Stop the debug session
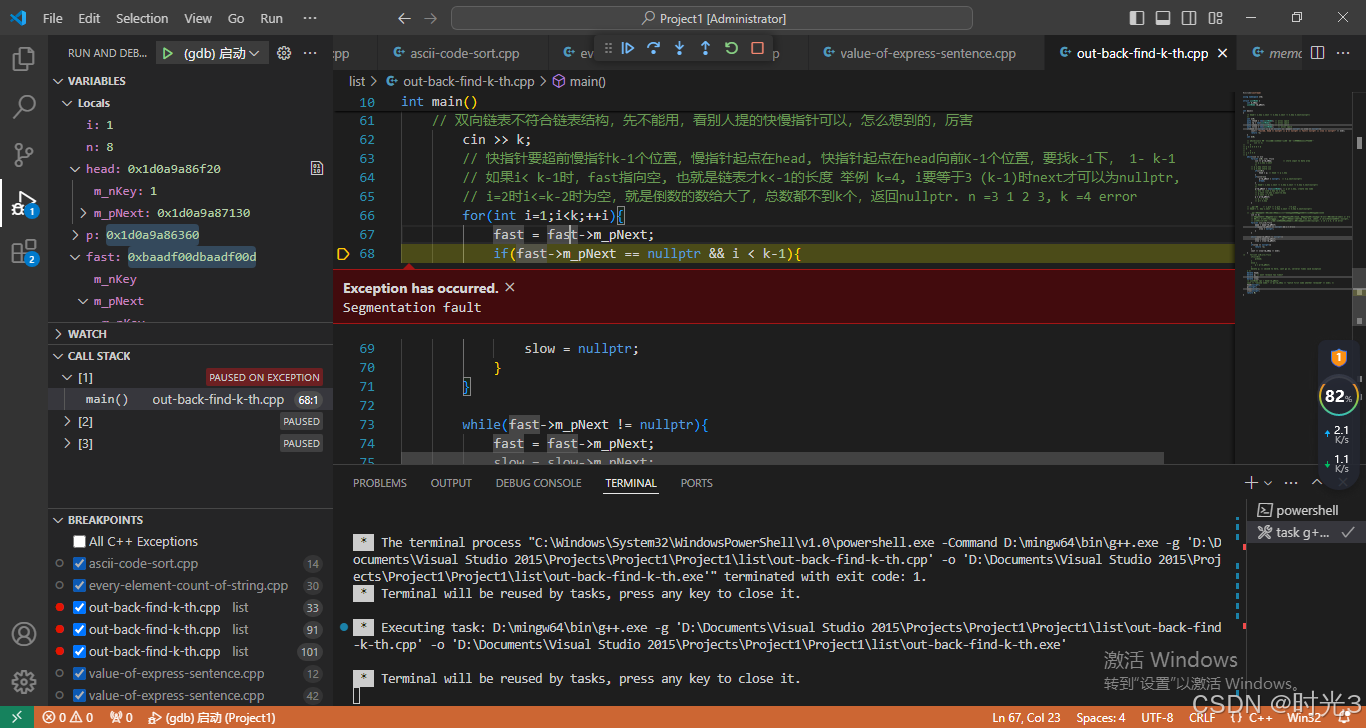The width and height of the screenshot is (1366, 728). pos(757,48)
